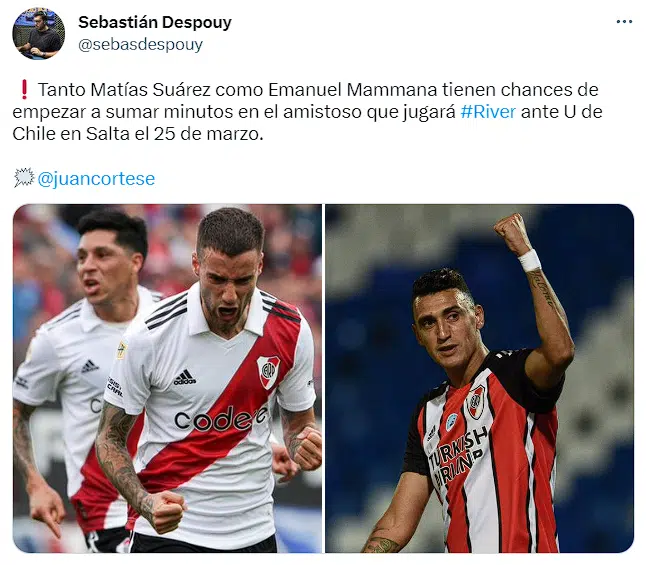Click the adidas logo on front jersey
This screenshot has width=646, height=565.
(185, 377)
